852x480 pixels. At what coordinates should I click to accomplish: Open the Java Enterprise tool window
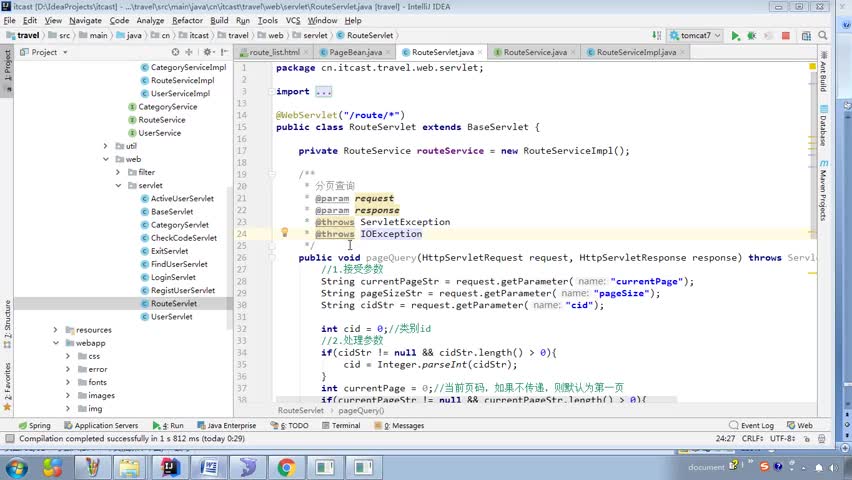pyautogui.click(x=226, y=425)
